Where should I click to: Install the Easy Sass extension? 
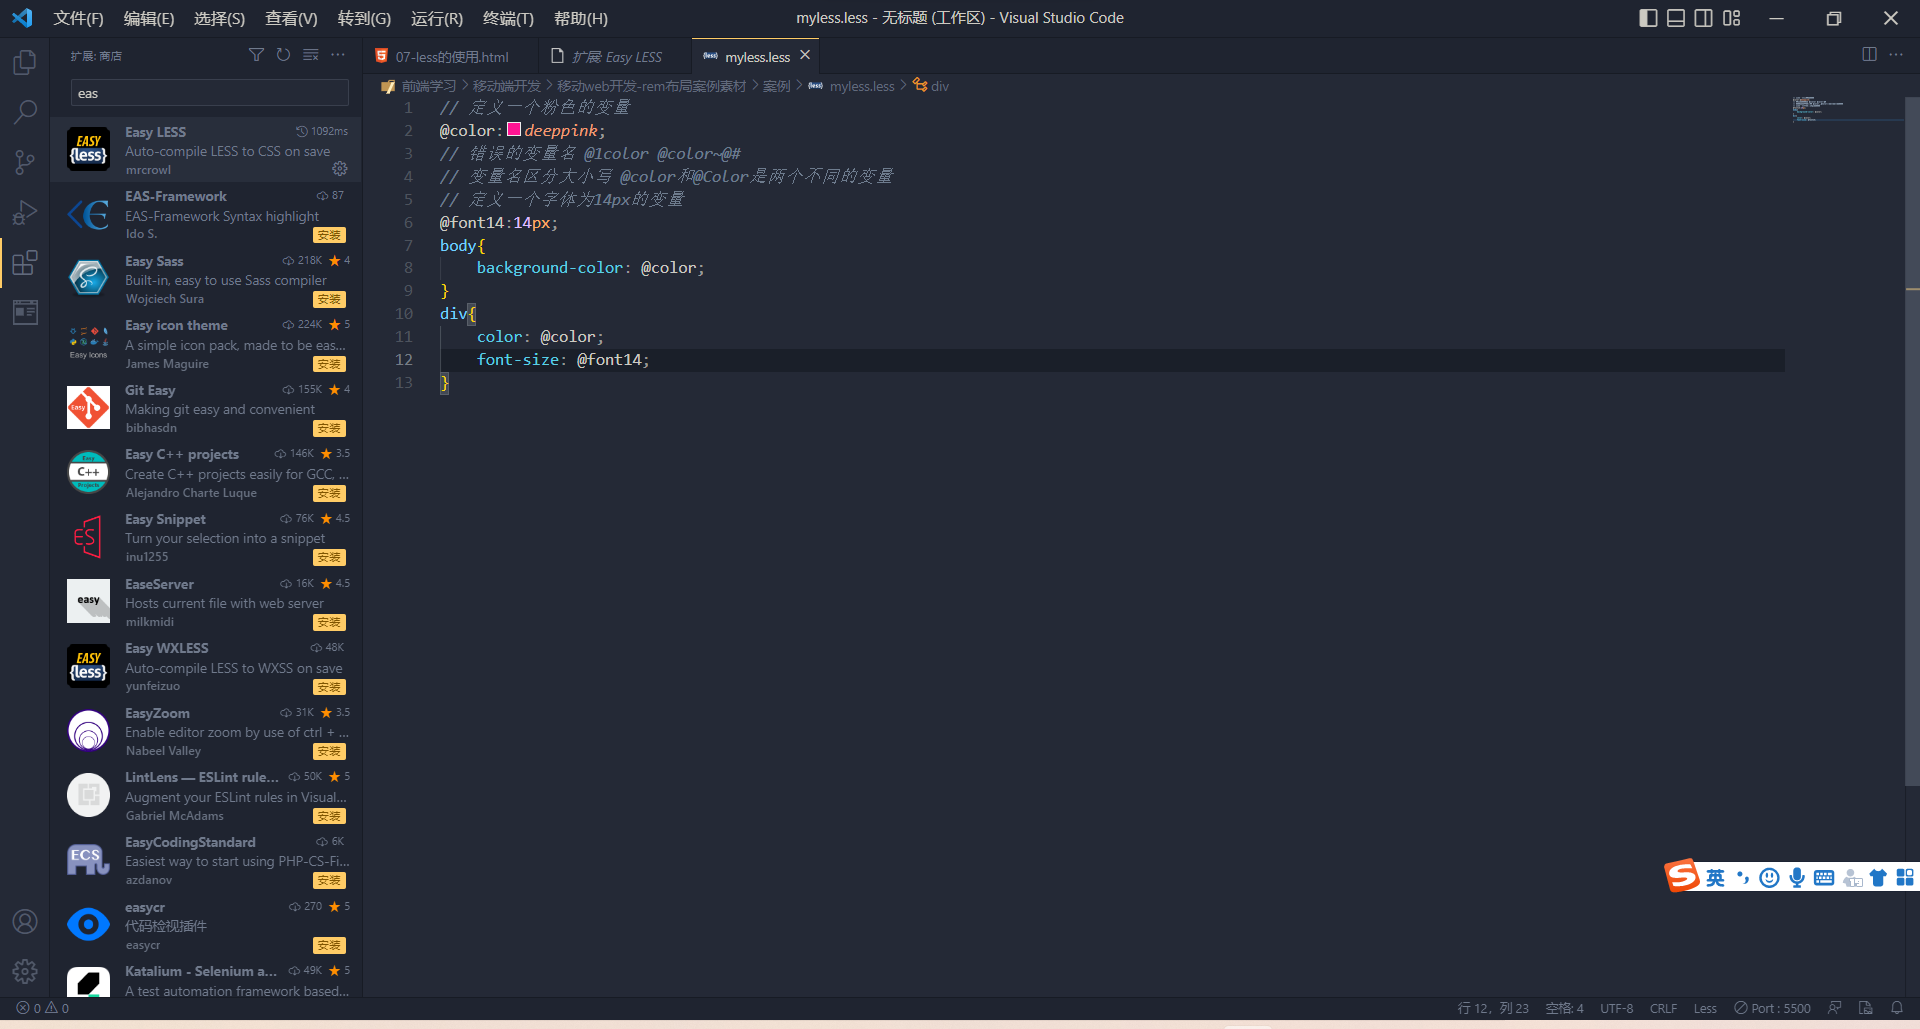click(328, 299)
